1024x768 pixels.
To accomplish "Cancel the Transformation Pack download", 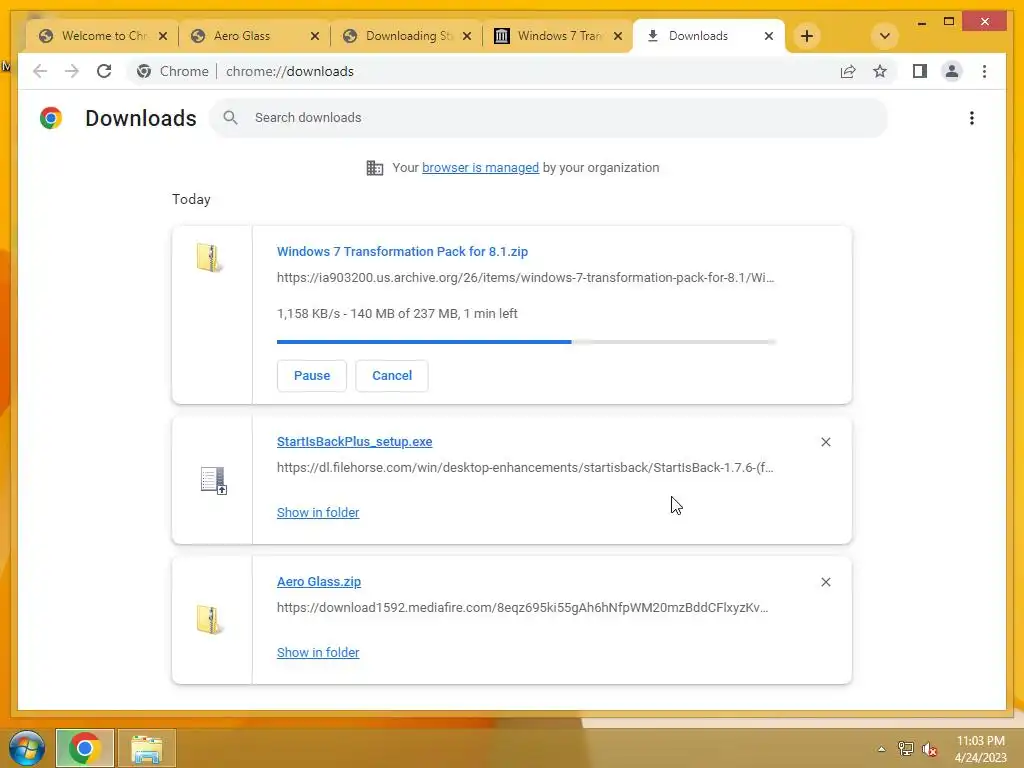I will pyautogui.click(x=392, y=376).
